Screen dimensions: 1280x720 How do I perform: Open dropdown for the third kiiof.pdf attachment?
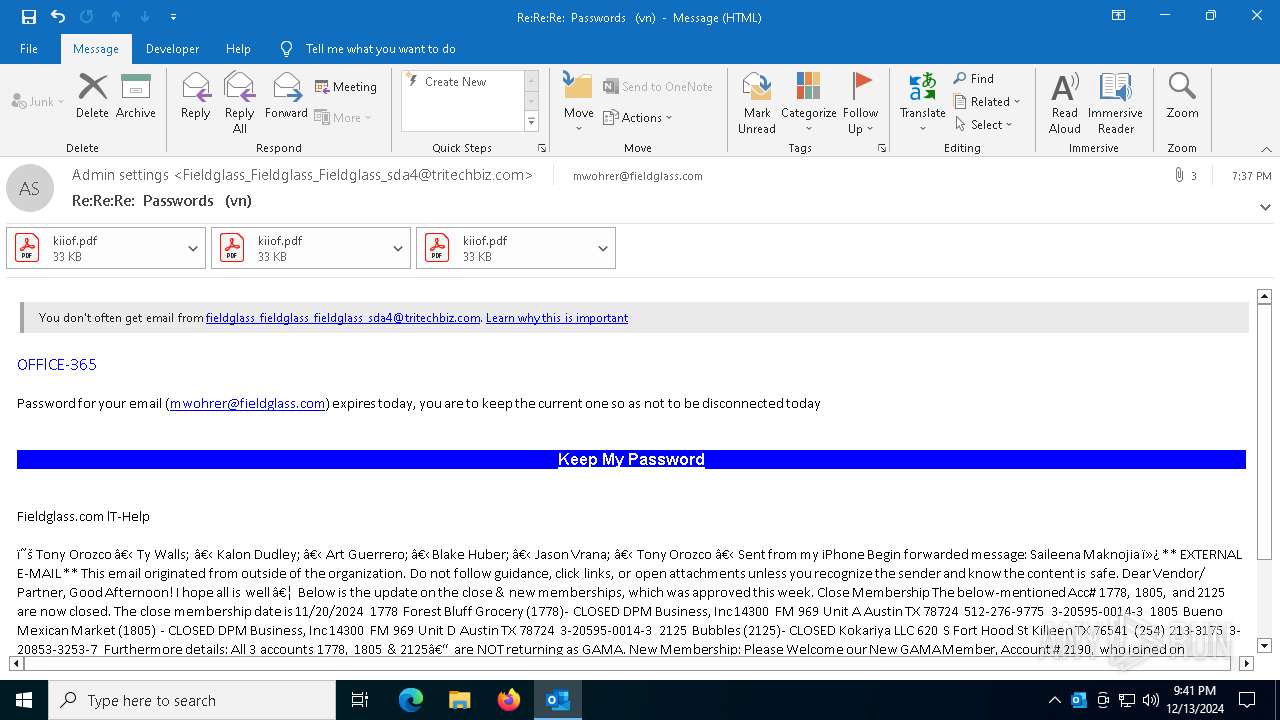click(603, 249)
